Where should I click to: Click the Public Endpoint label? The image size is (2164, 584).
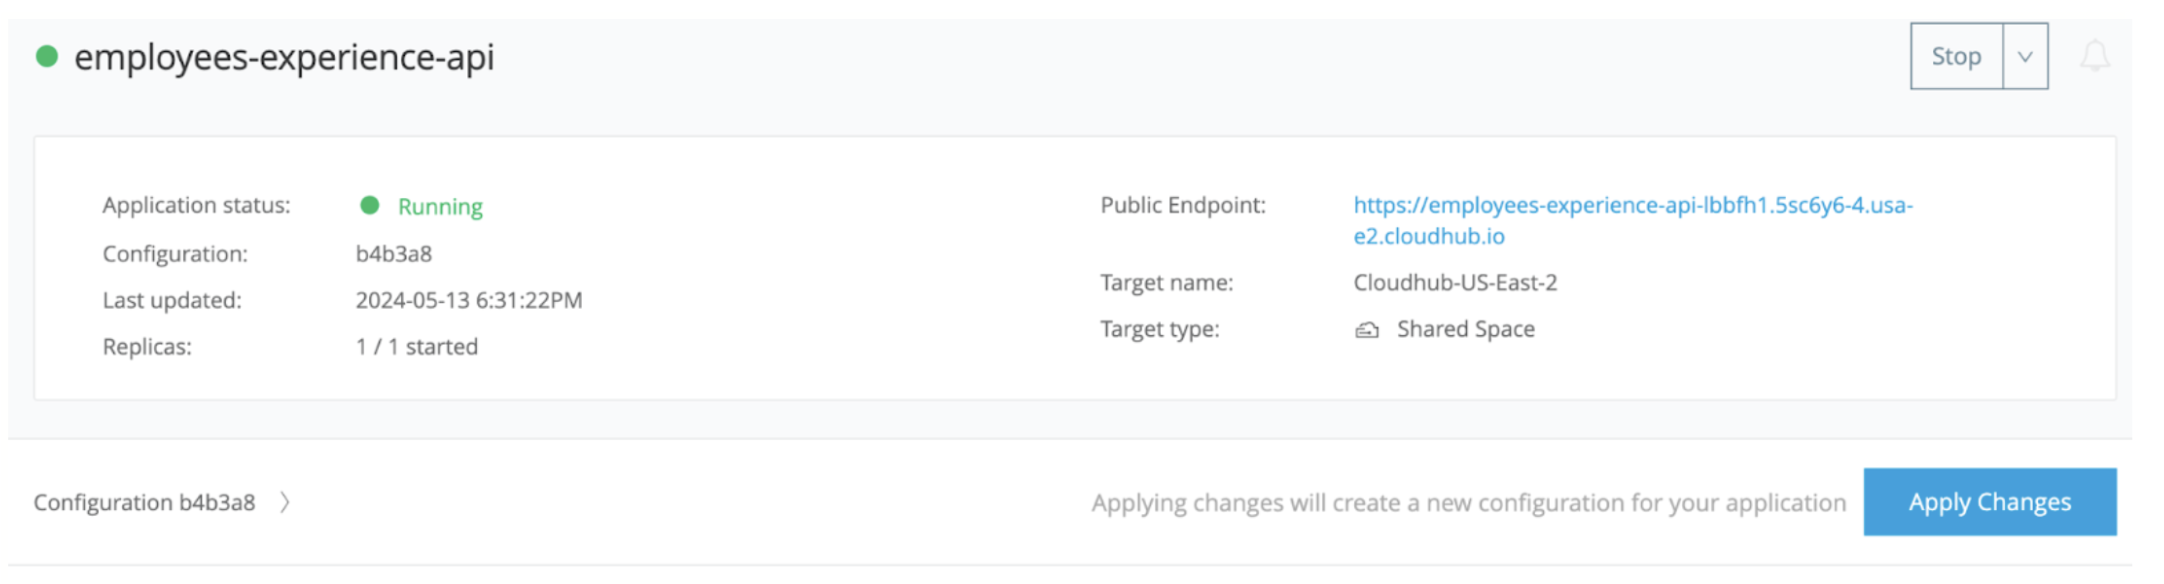pos(1182,205)
